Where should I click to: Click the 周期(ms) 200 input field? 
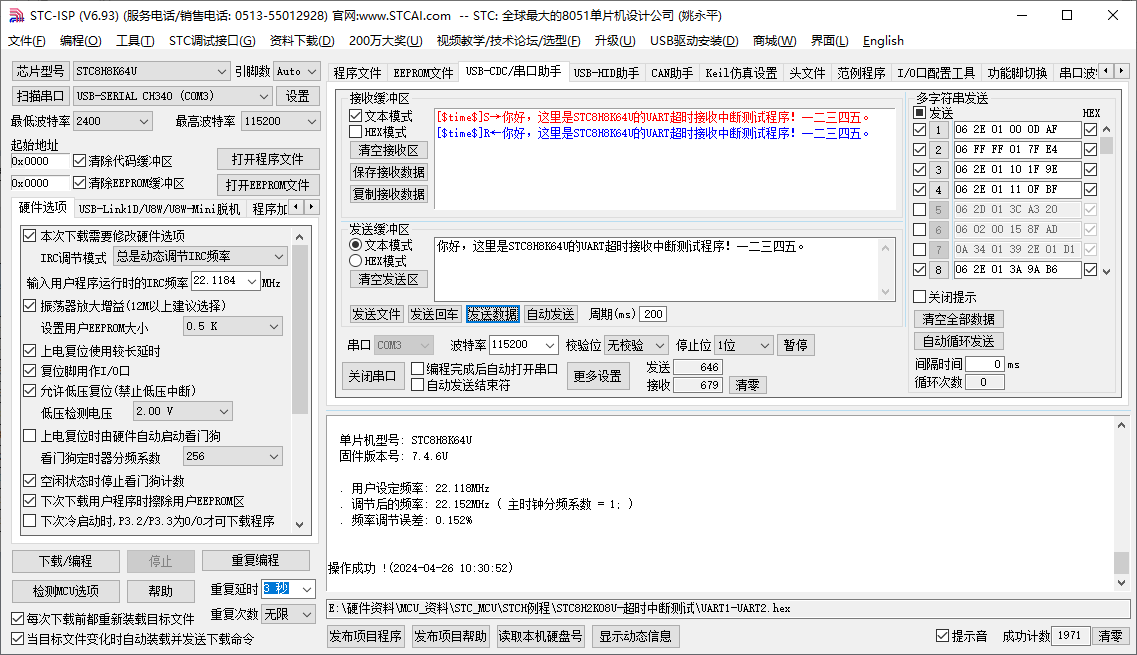coord(653,314)
